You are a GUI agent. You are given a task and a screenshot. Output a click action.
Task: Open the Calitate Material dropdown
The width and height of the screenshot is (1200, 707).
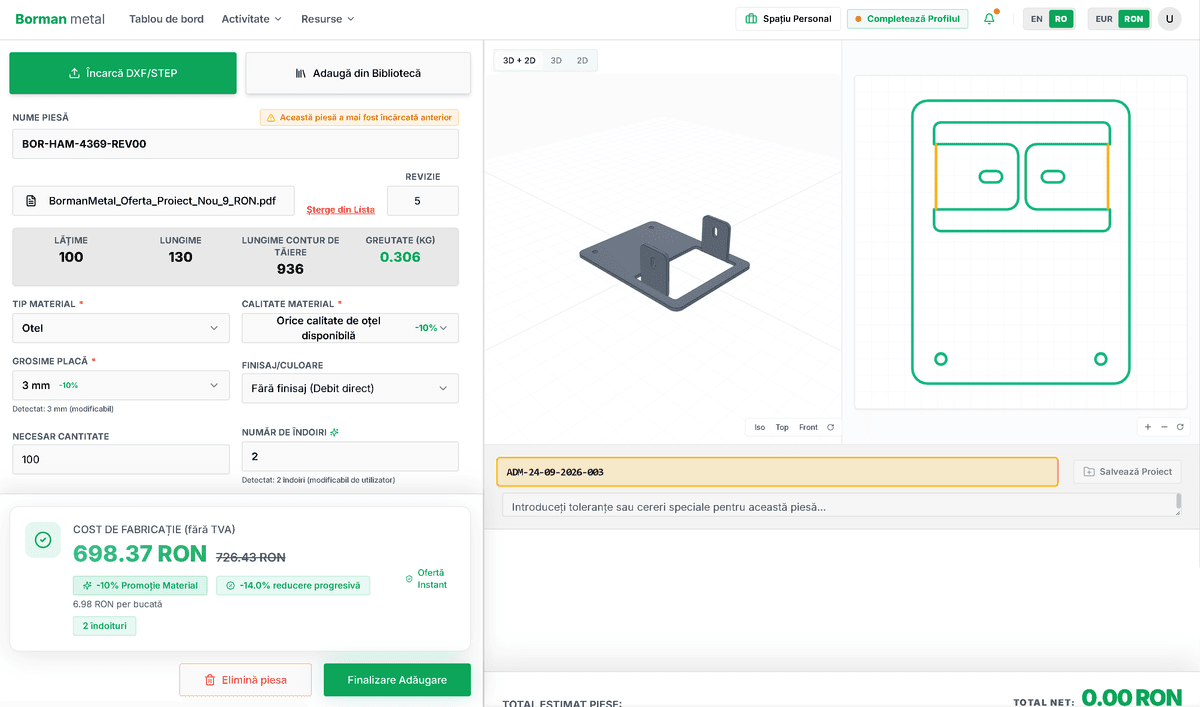click(350, 328)
